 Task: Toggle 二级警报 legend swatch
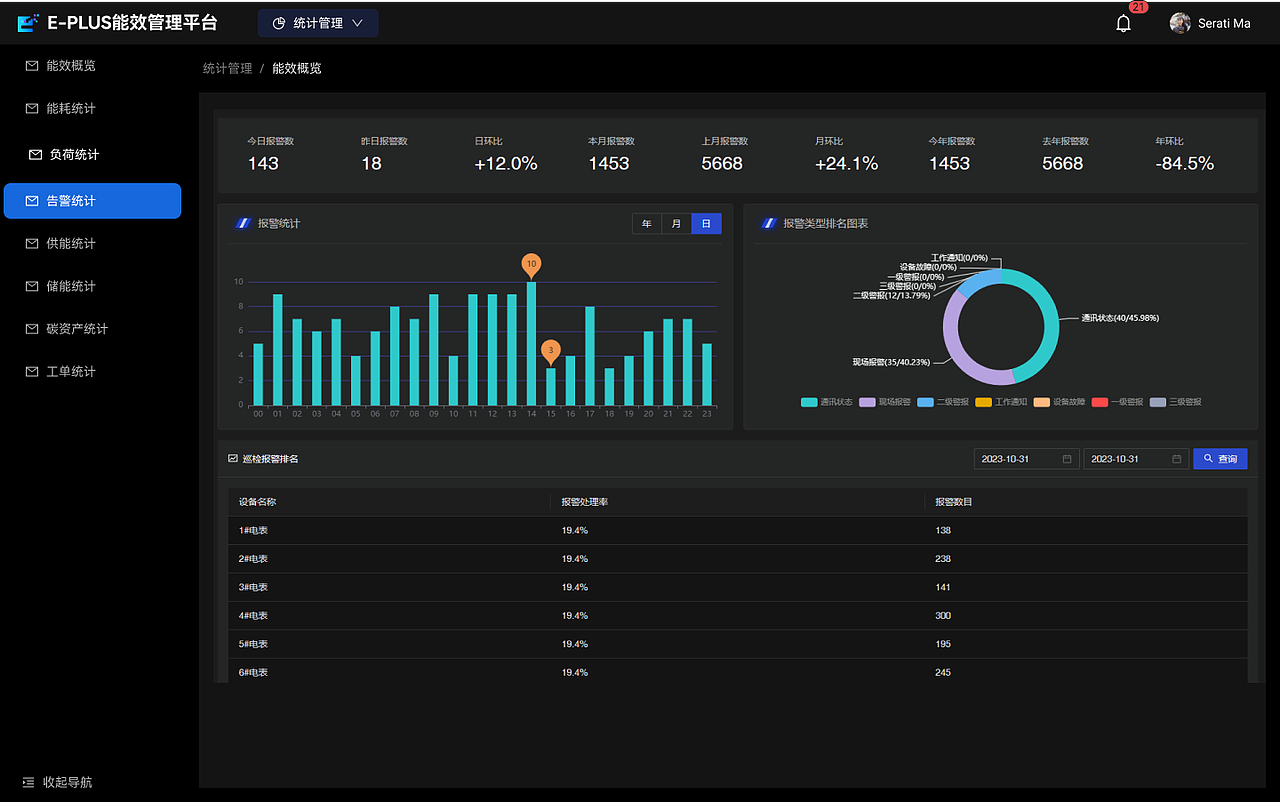coord(925,402)
